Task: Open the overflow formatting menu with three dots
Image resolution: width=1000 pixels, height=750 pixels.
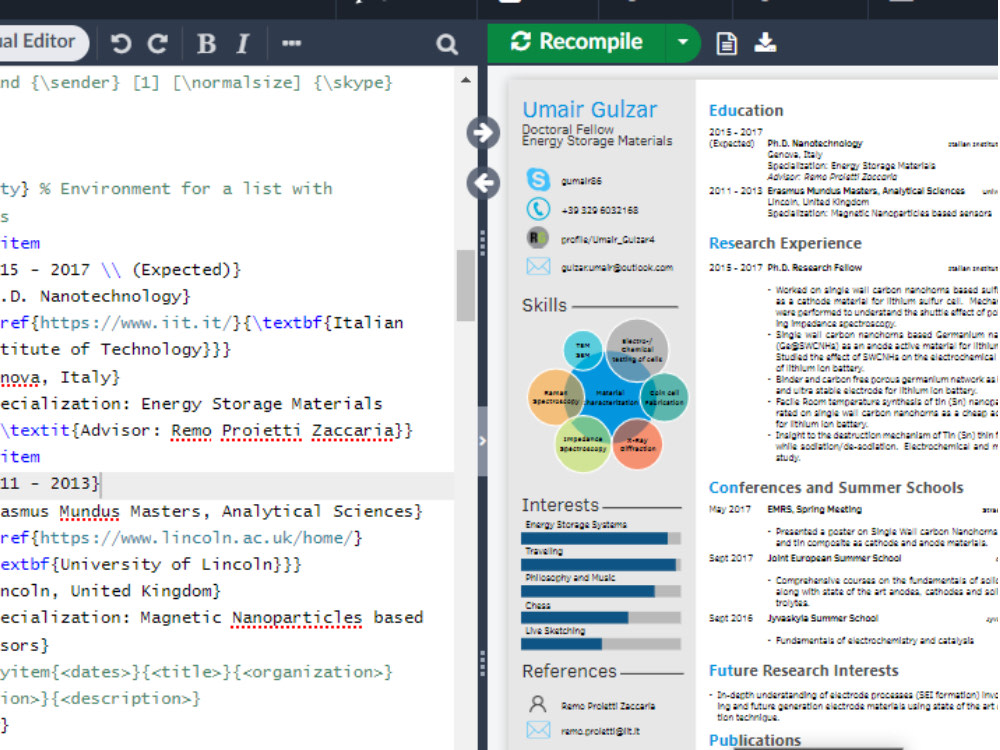Action: [290, 43]
